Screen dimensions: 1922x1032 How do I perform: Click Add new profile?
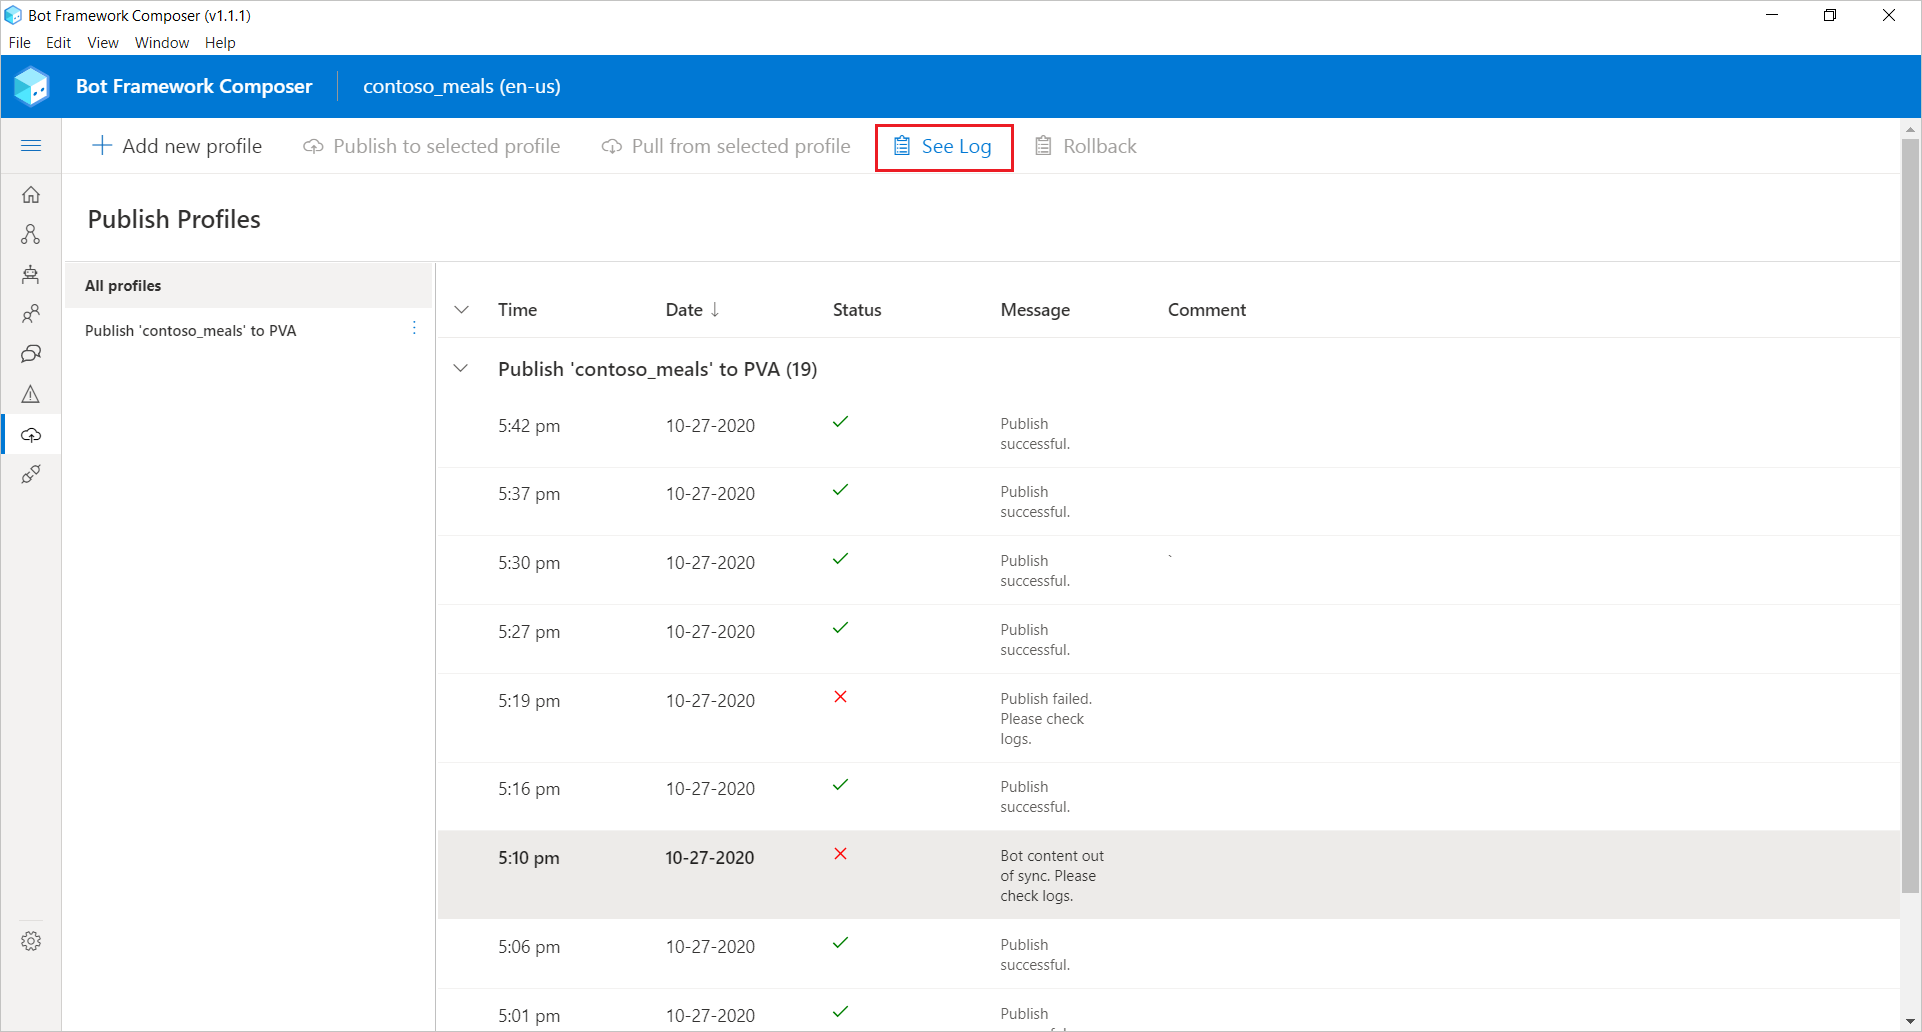(177, 146)
